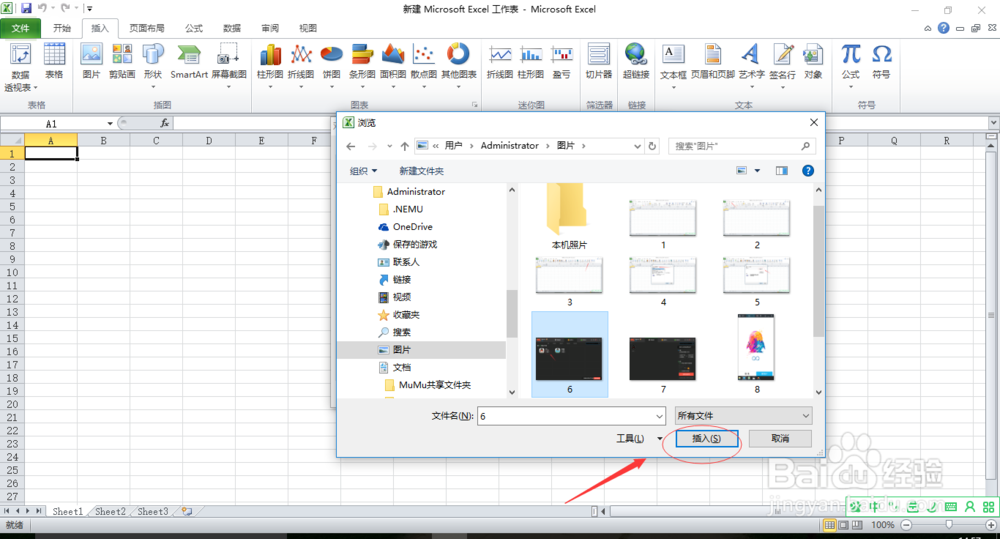Switch to the Home tab
This screenshot has height=539, width=1000.
click(62, 28)
